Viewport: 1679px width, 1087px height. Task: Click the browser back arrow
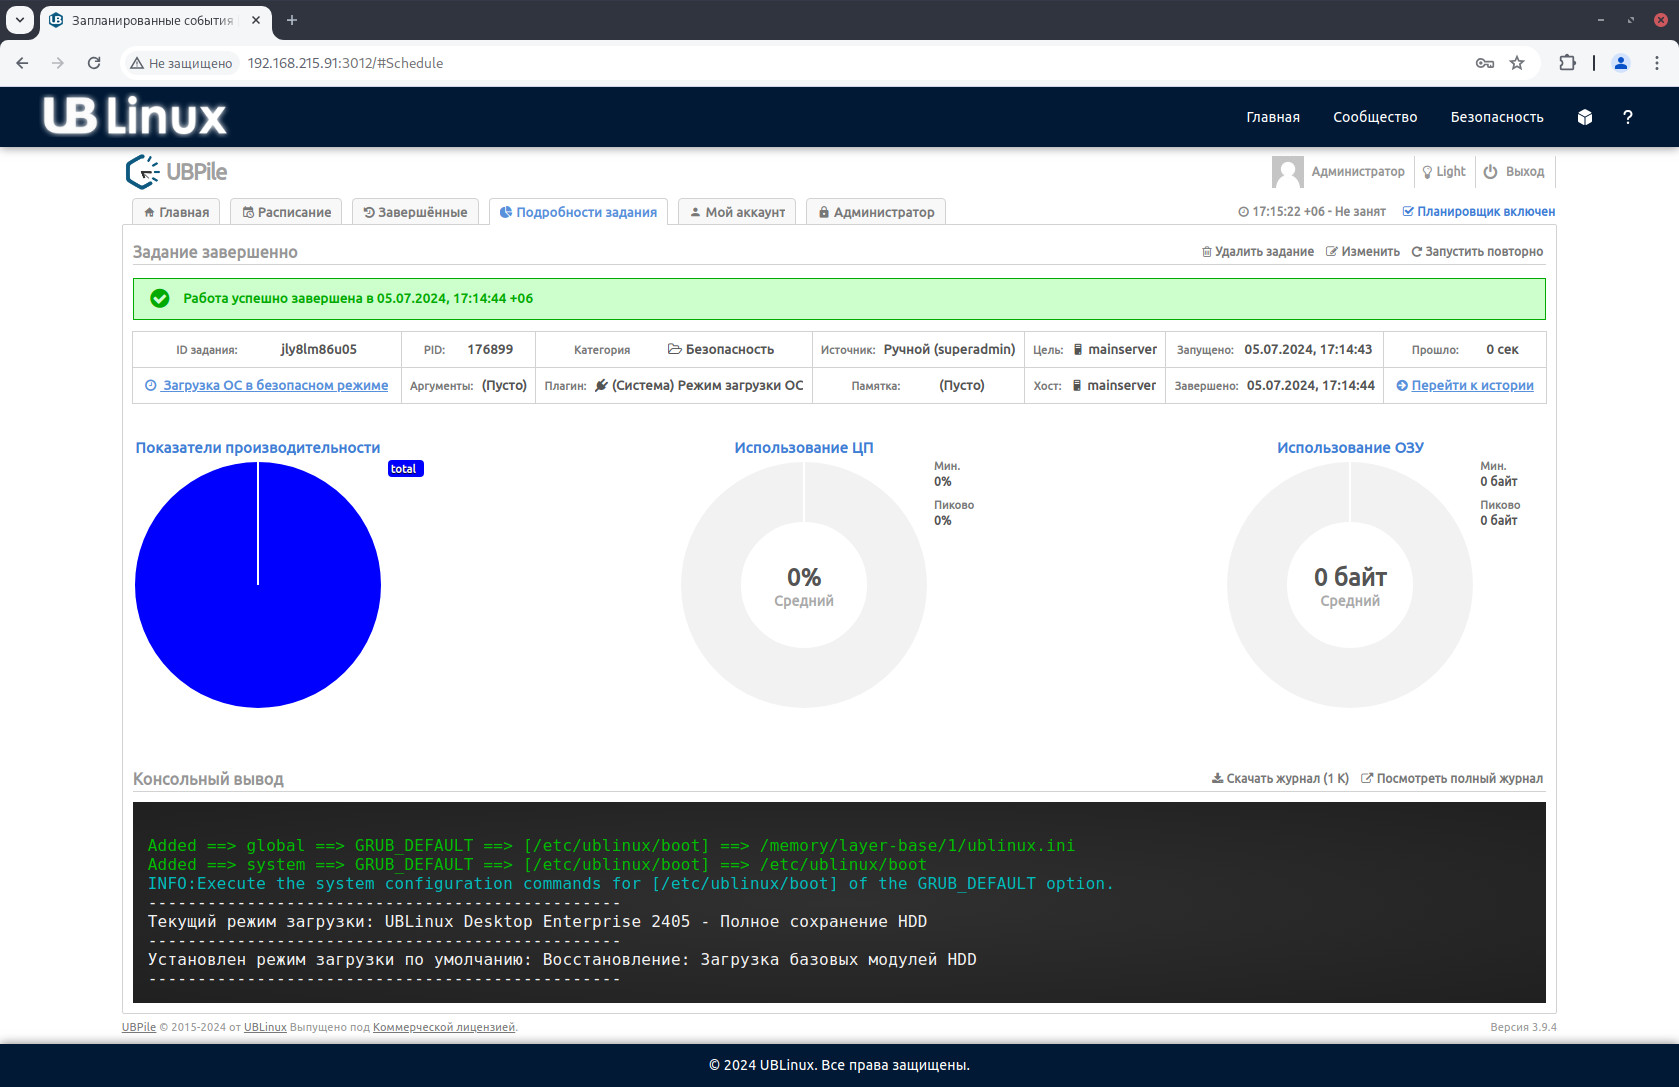pos(22,63)
